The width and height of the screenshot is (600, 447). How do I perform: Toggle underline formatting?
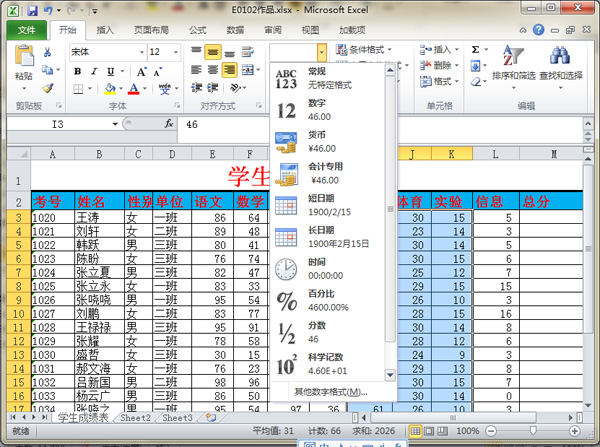click(x=111, y=71)
